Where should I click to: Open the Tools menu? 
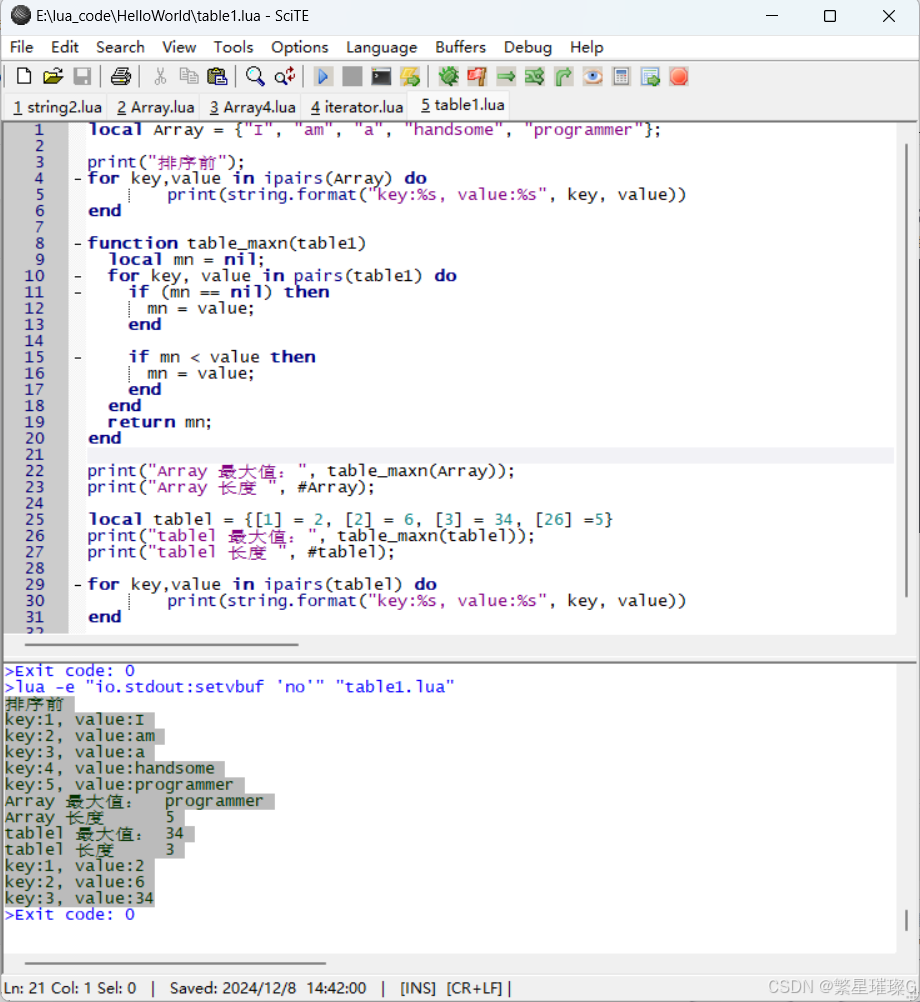[x=233, y=47]
